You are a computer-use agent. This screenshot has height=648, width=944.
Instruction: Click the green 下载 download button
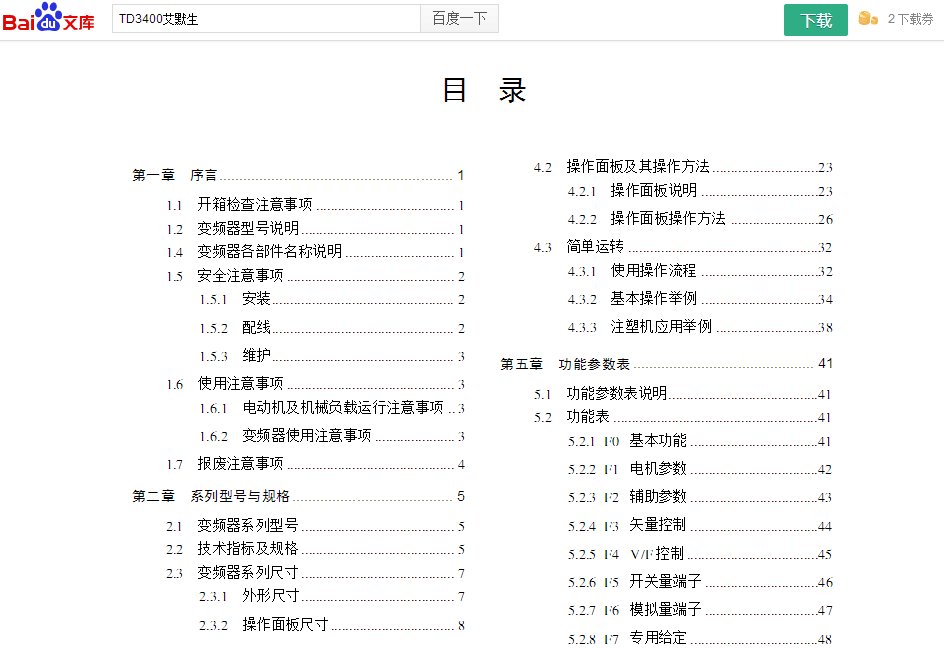816,19
